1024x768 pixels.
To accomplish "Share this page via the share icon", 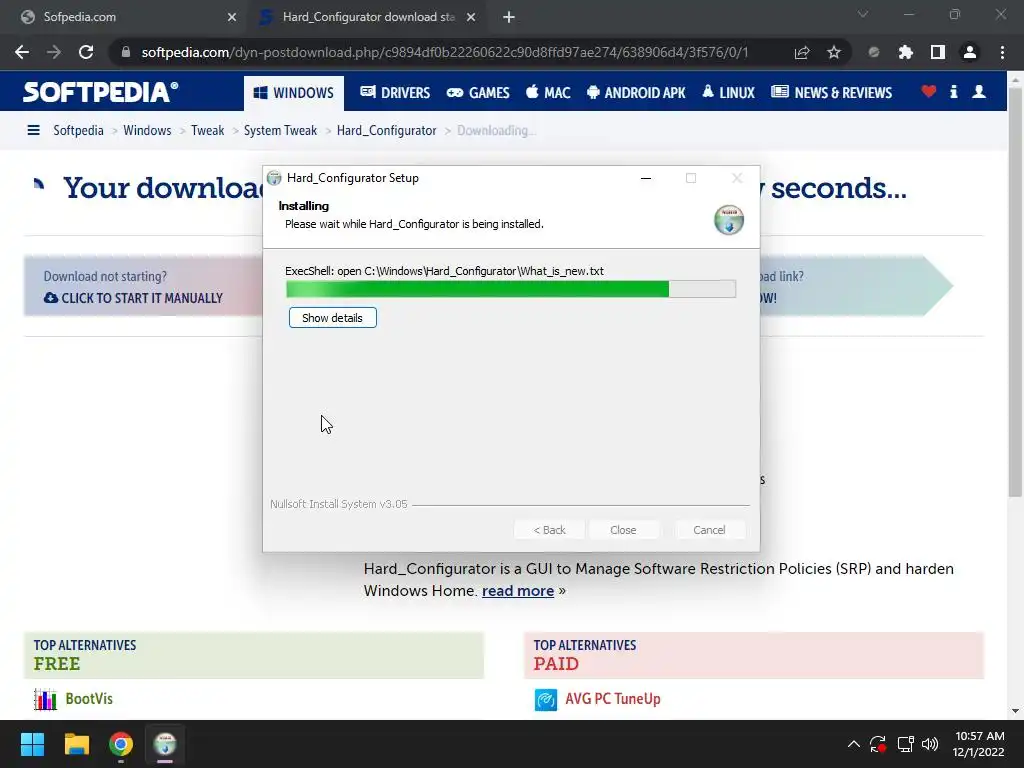I will [x=802, y=52].
